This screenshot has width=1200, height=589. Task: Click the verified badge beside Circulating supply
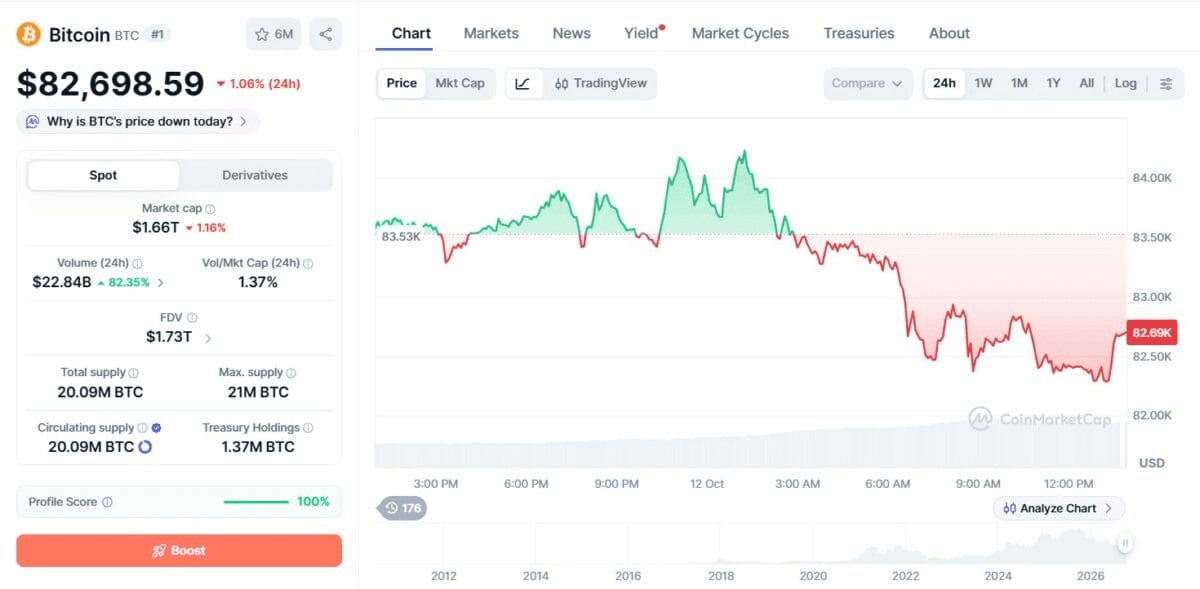(156, 428)
